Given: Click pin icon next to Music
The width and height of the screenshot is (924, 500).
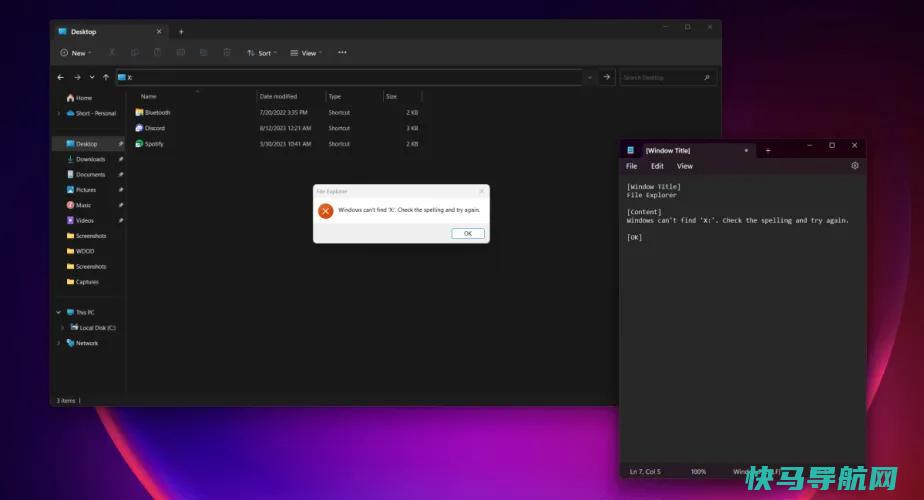Looking at the screenshot, I should 120,205.
